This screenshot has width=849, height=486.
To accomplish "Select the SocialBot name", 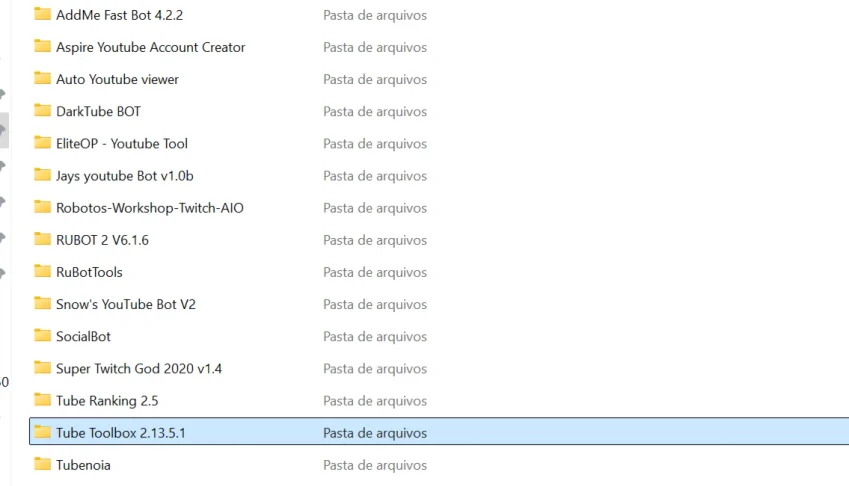I will click(x=83, y=337).
